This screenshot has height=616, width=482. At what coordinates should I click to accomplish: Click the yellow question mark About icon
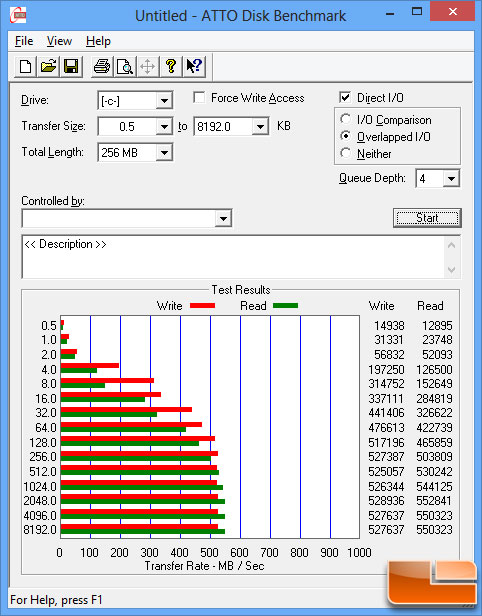tap(170, 66)
